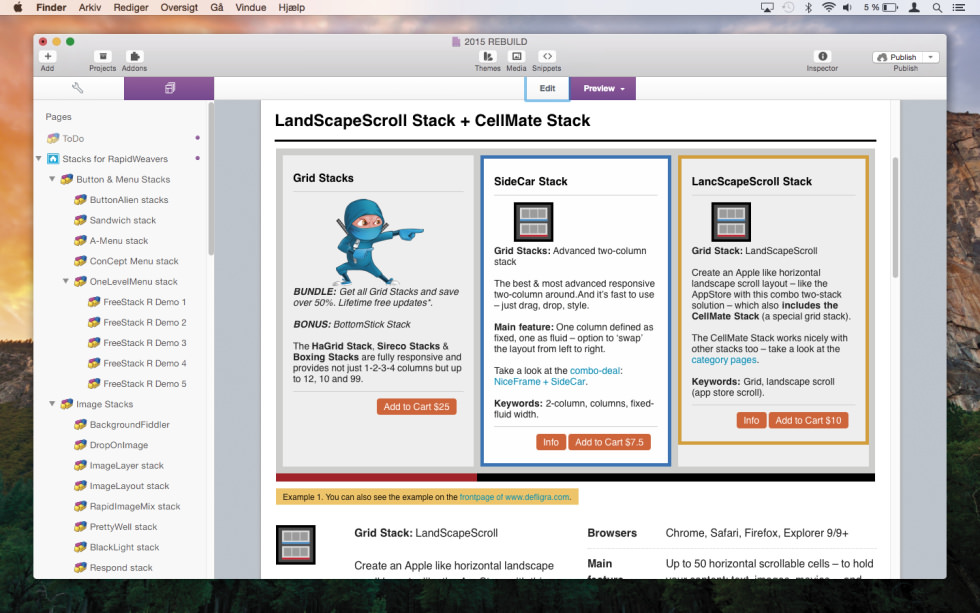Open the Media browser icon
This screenshot has width=980, height=613.
click(x=516, y=56)
